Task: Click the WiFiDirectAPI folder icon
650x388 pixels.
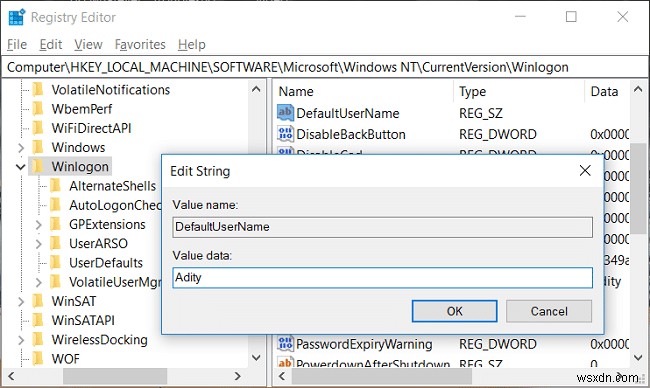Action: point(38,128)
